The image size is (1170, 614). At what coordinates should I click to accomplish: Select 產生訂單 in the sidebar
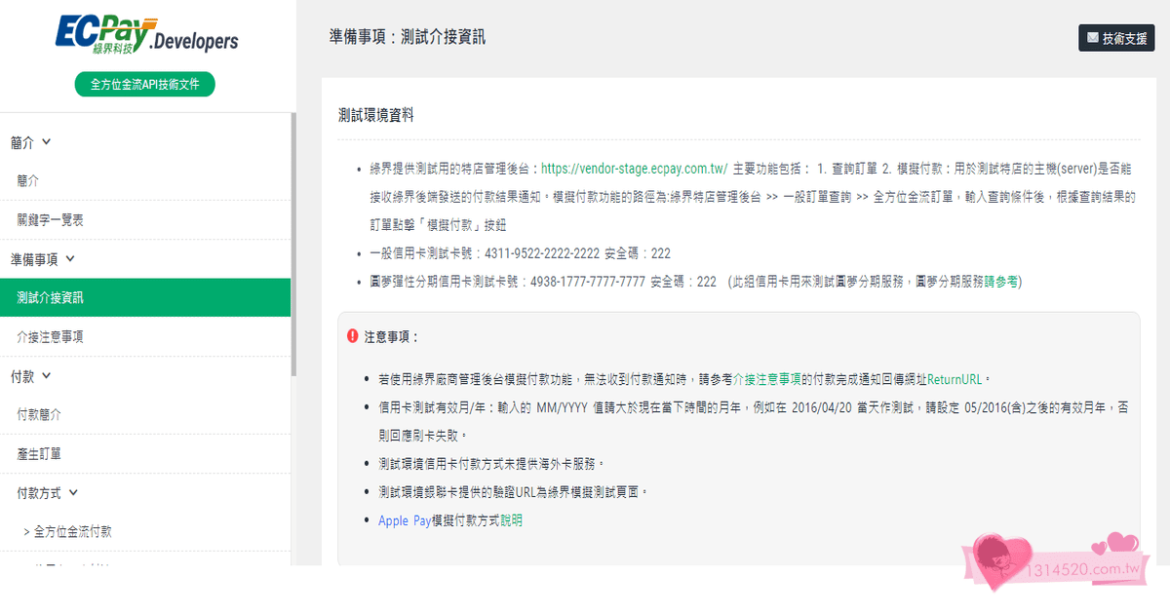40,452
